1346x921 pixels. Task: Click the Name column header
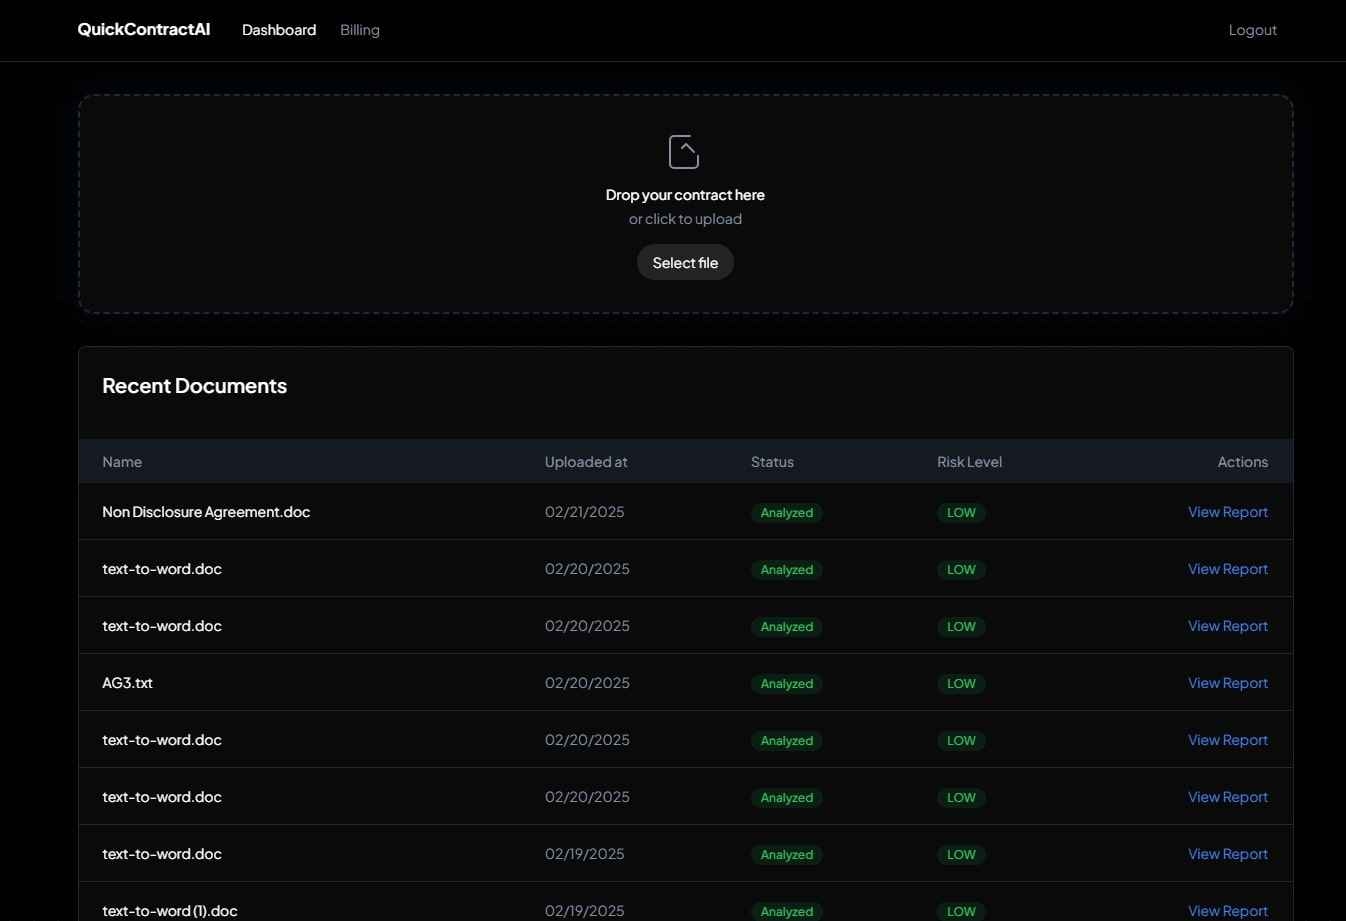(122, 462)
